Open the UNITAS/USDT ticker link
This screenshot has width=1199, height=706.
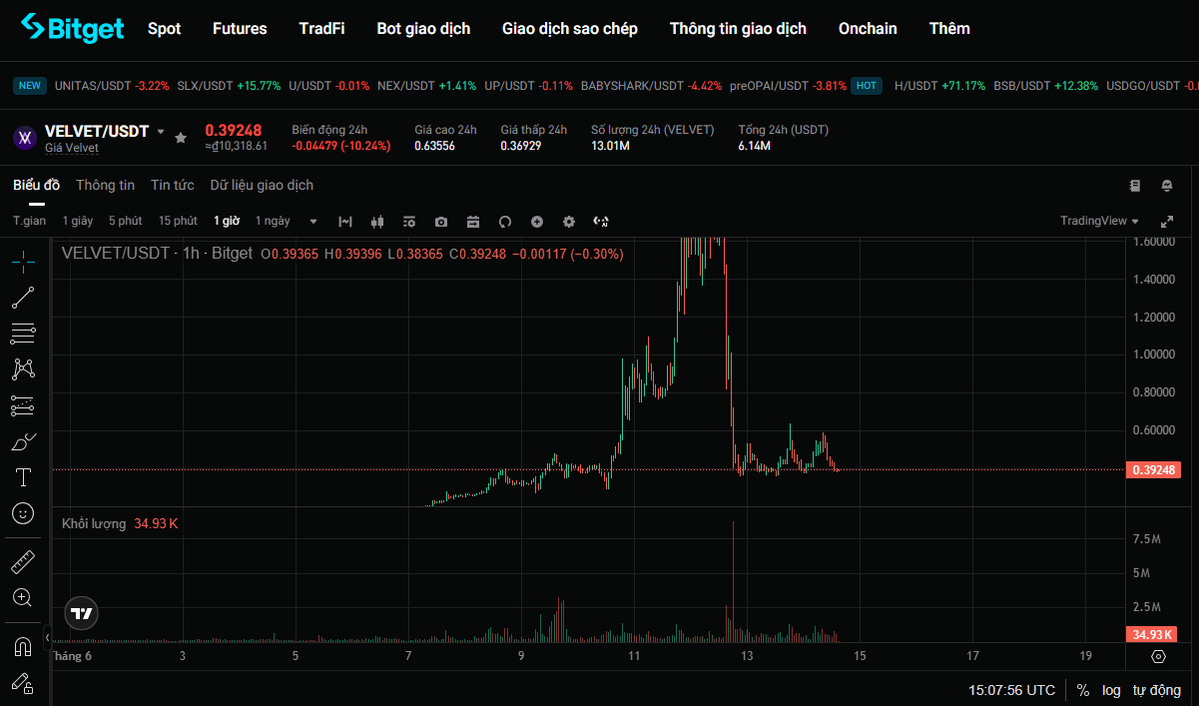[112, 86]
